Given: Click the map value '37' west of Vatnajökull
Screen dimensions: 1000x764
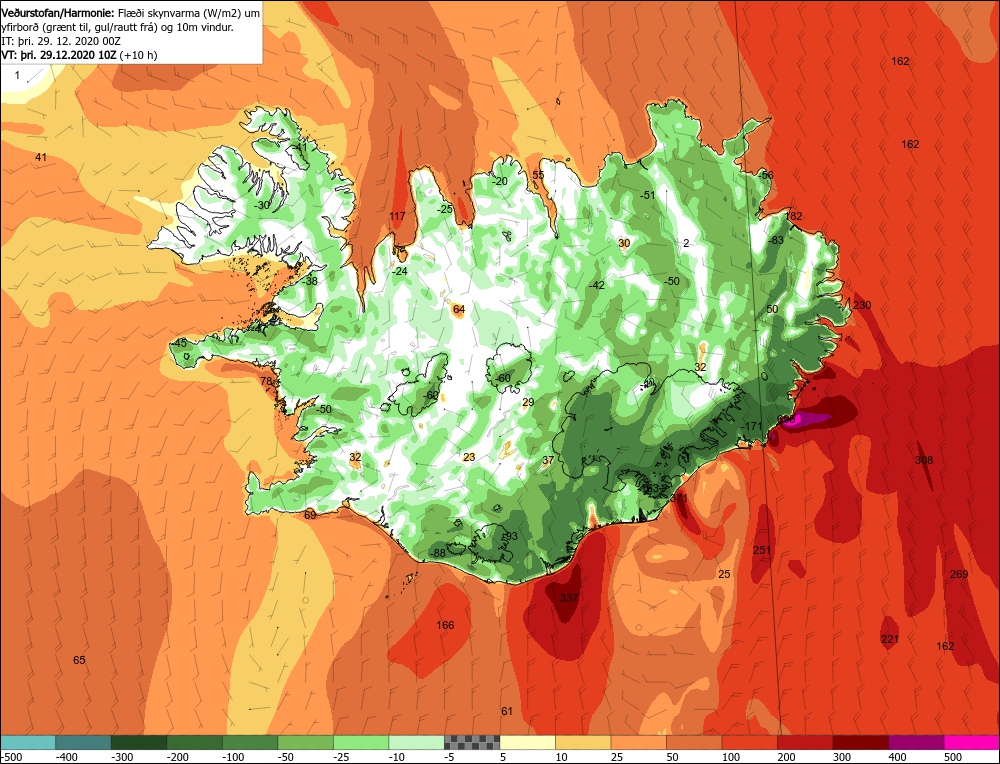Looking at the screenshot, I should pyautogui.click(x=548, y=460).
